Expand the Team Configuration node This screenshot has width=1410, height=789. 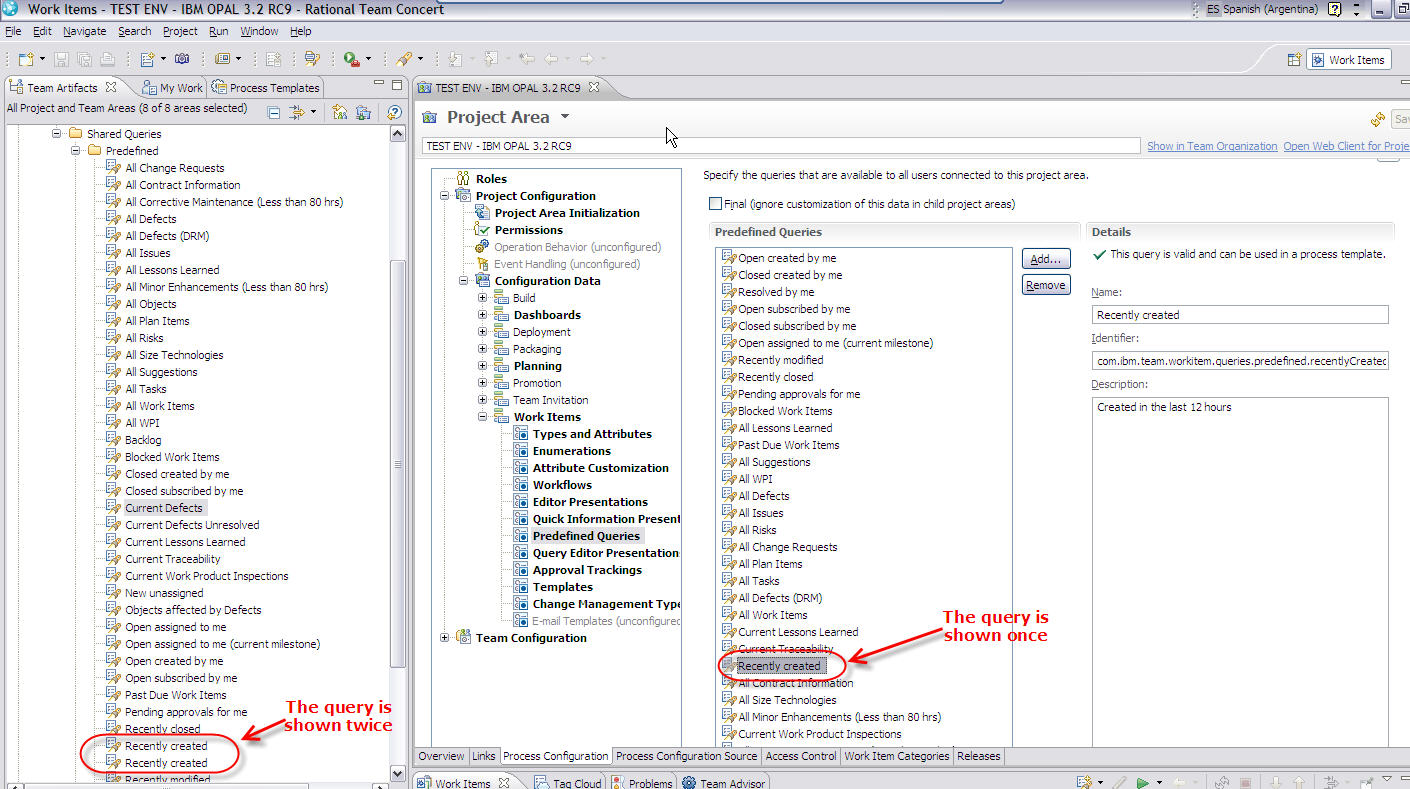click(445, 638)
